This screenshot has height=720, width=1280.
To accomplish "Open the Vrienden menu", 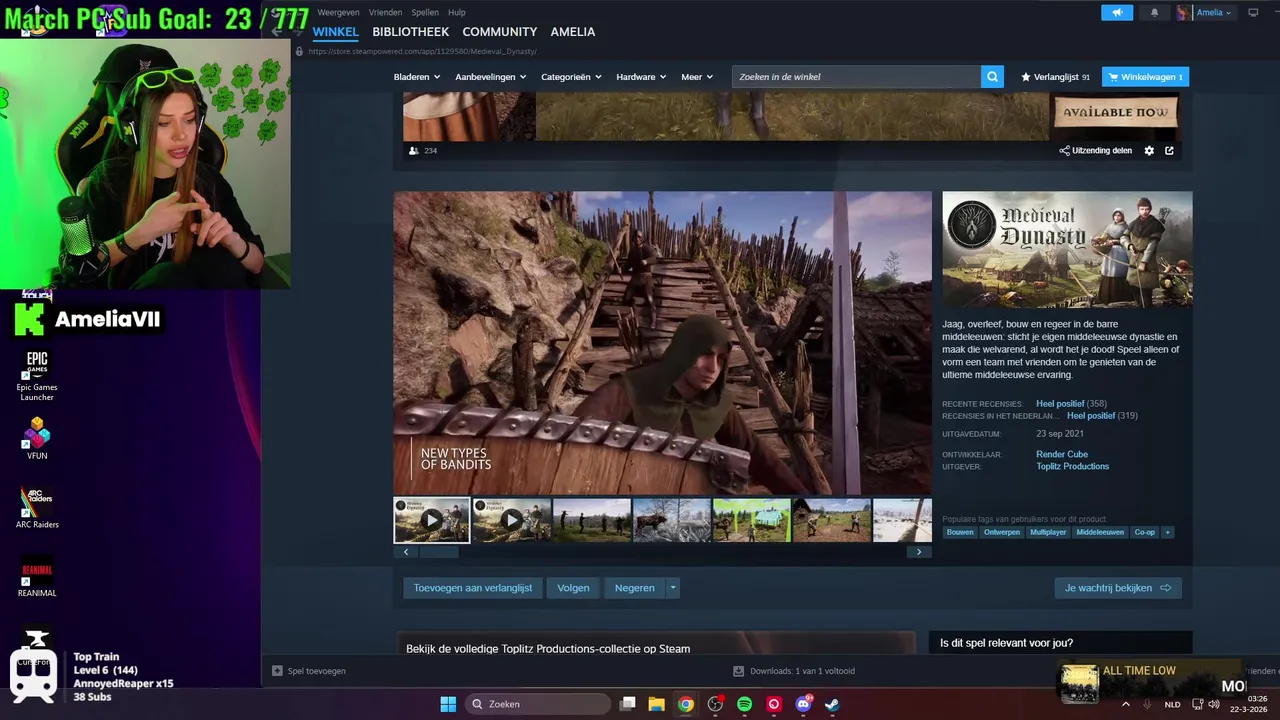I will click(x=385, y=13).
